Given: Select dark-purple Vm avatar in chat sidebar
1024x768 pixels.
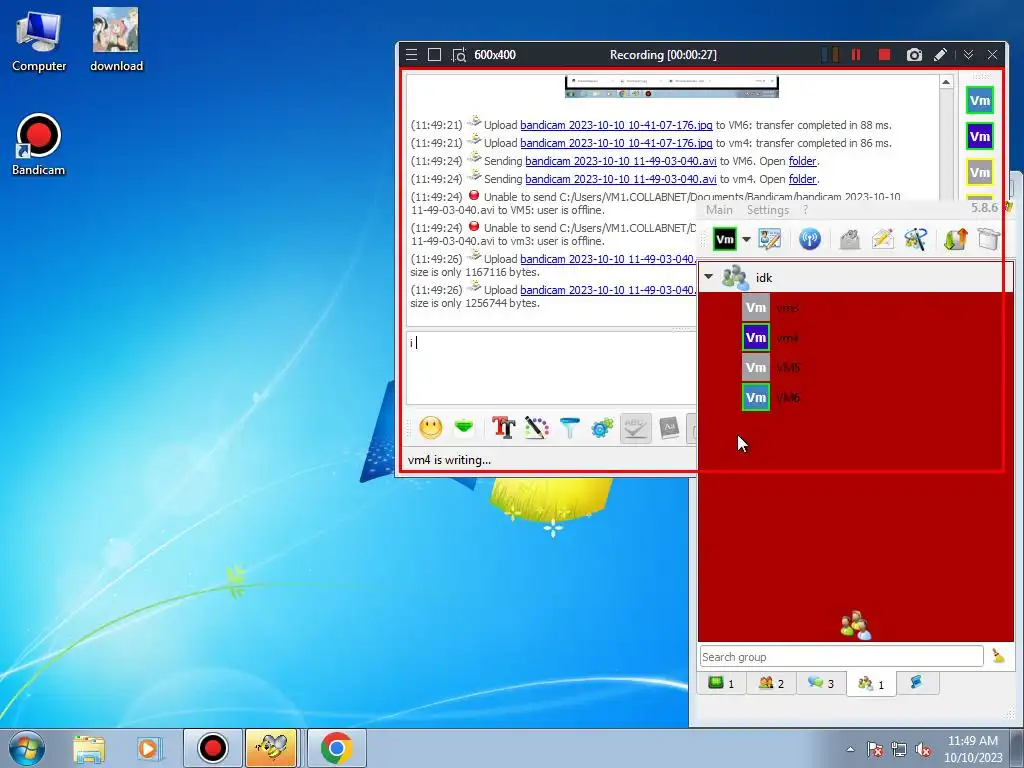Looking at the screenshot, I should [x=980, y=136].
